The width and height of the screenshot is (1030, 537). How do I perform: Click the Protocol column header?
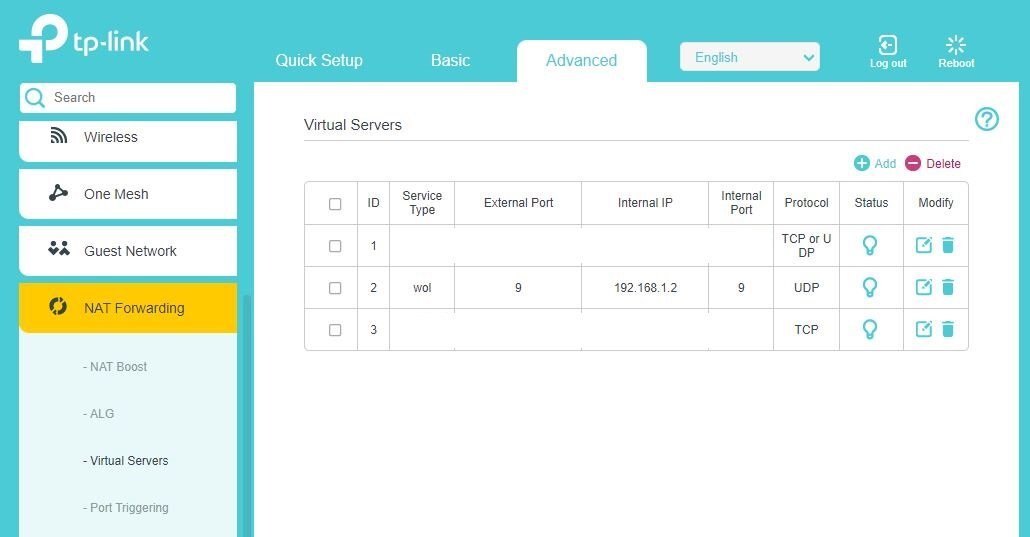coord(806,203)
